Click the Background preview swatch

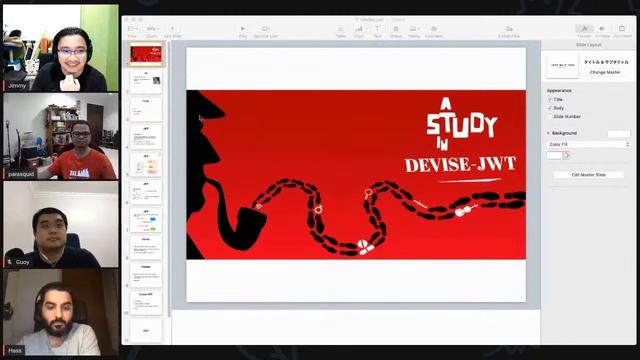[619, 133]
